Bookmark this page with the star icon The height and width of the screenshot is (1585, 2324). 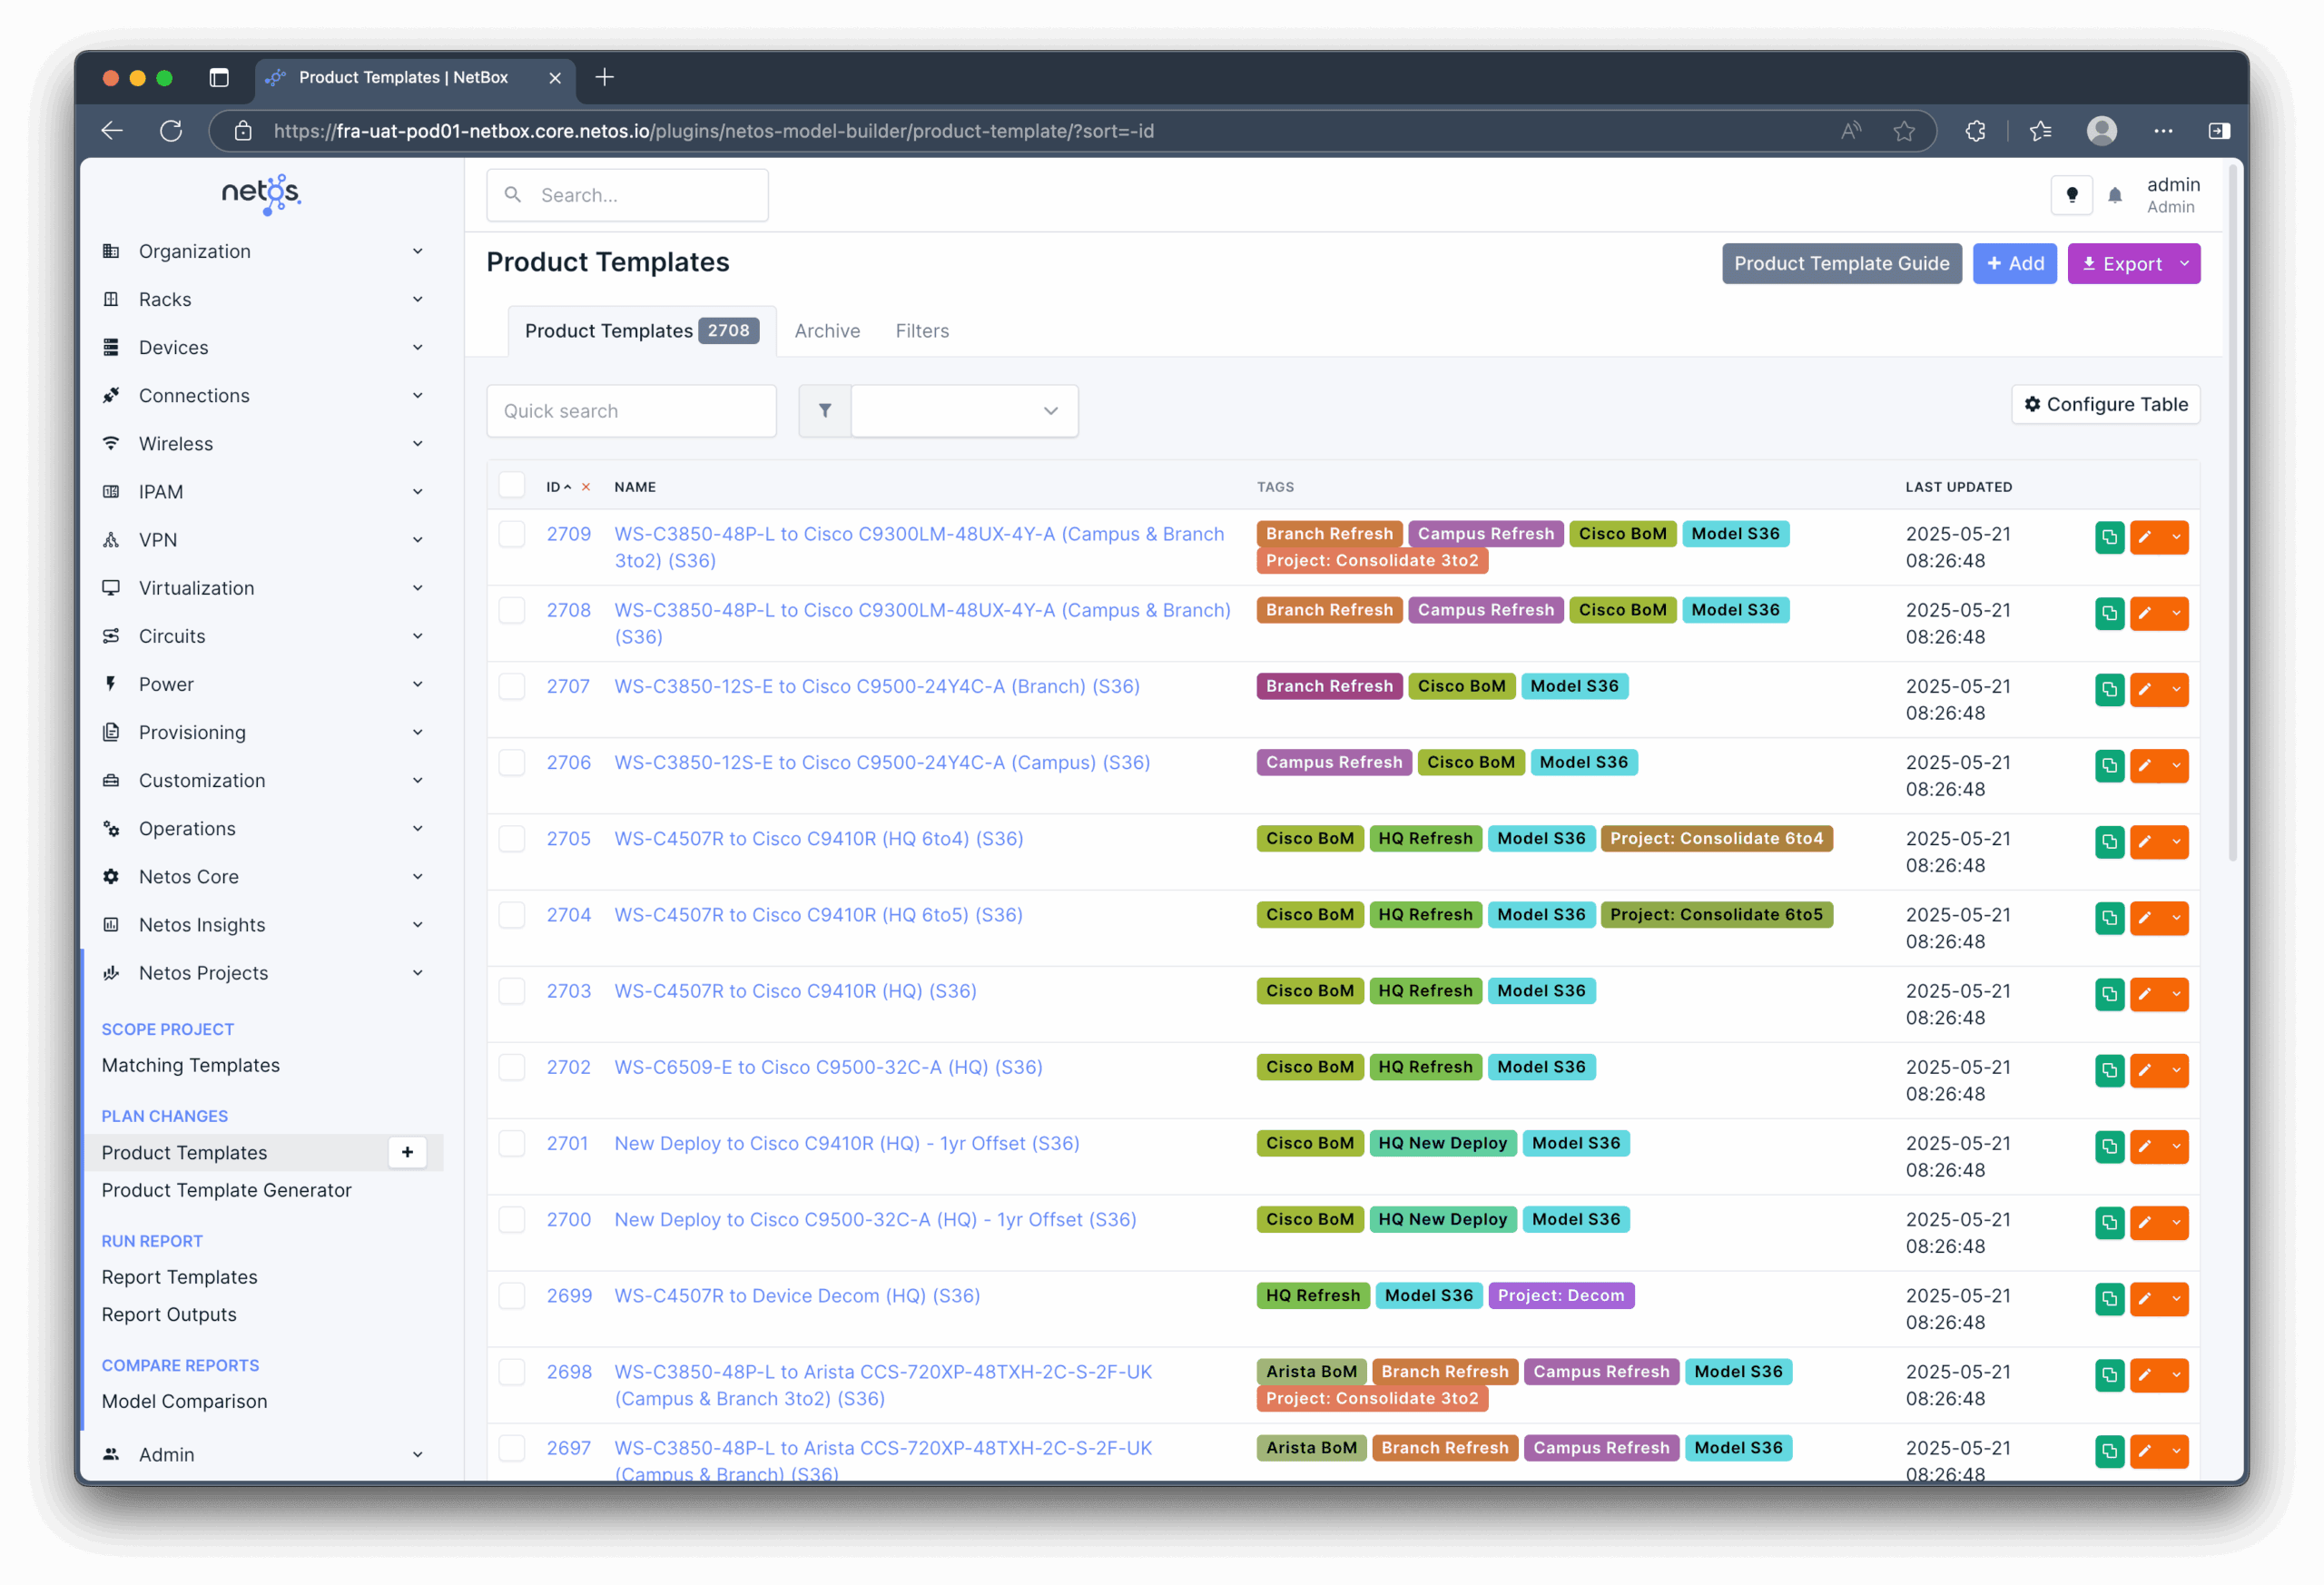1903,131
